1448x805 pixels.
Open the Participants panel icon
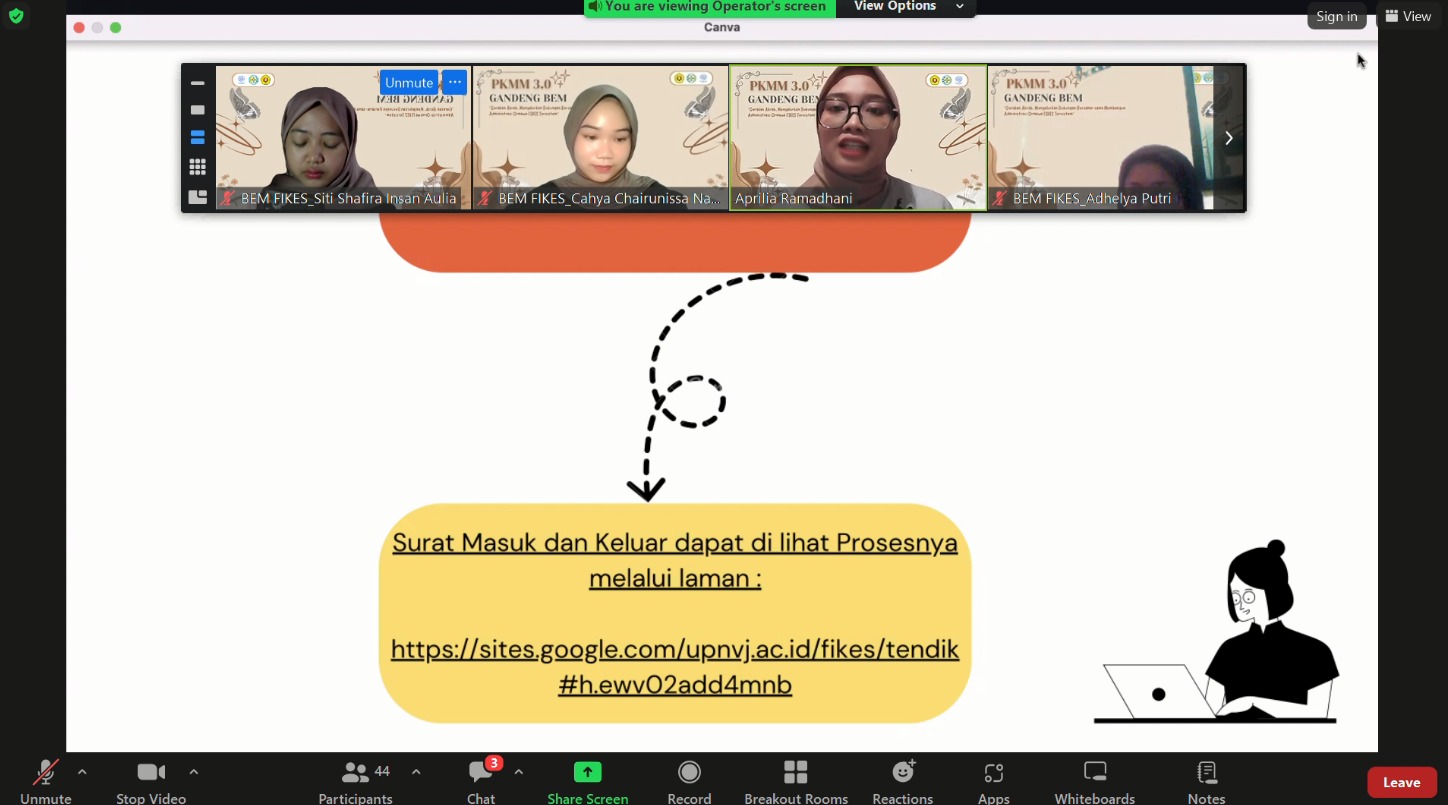pyautogui.click(x=355, y=773)
